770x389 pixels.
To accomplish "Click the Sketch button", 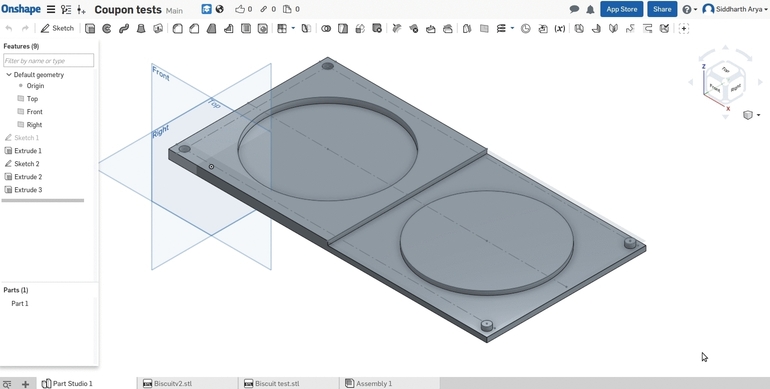I will pyautogui.click(x=57, y=28).
